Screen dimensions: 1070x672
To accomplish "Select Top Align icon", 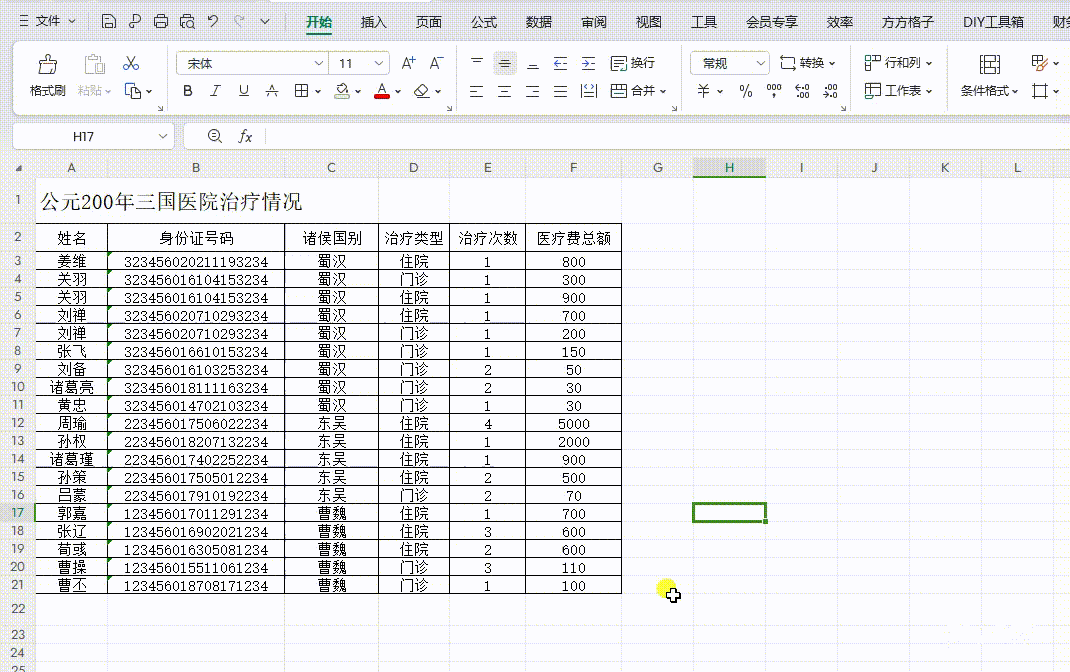I will [x=477, y=63].
